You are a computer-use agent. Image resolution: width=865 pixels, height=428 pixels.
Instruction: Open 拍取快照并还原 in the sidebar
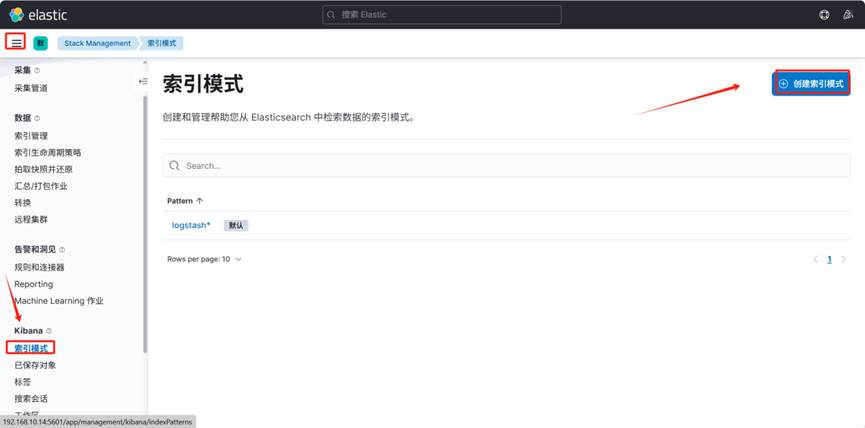point(44,169)
